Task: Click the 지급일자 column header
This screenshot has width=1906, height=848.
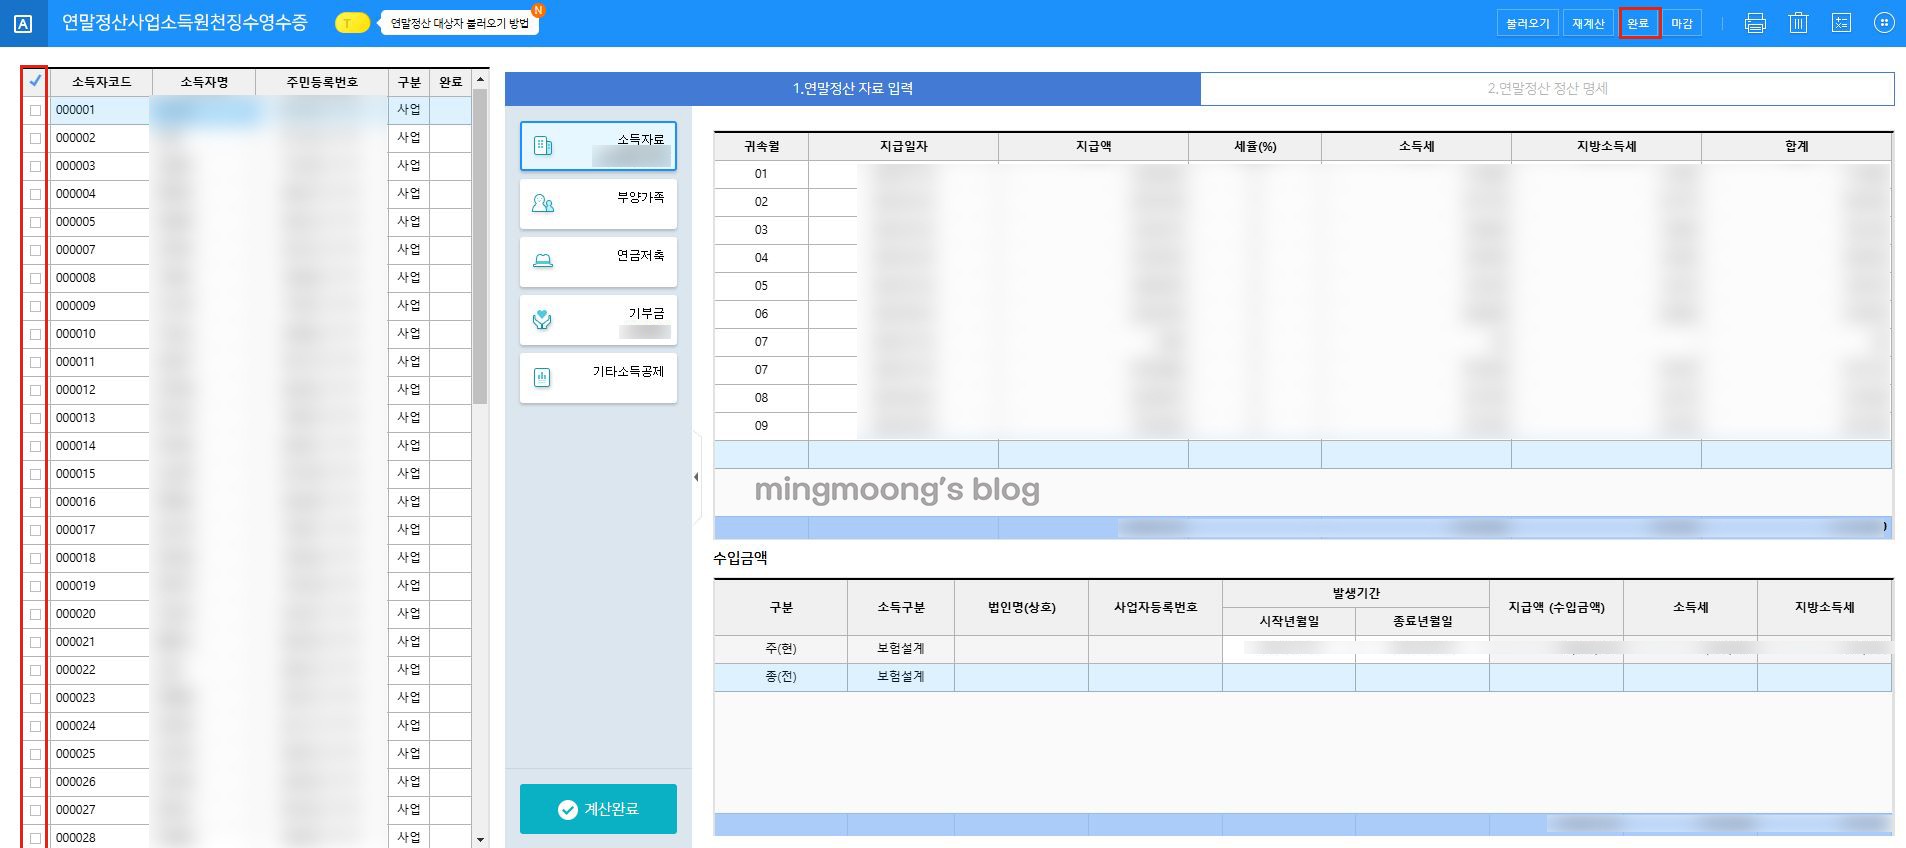Action: [903, 146]
